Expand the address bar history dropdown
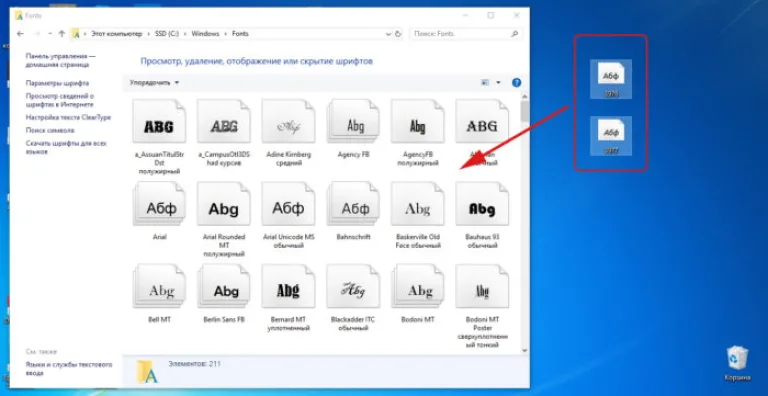This screenshot has height=396, width=768. pos(388,34)
